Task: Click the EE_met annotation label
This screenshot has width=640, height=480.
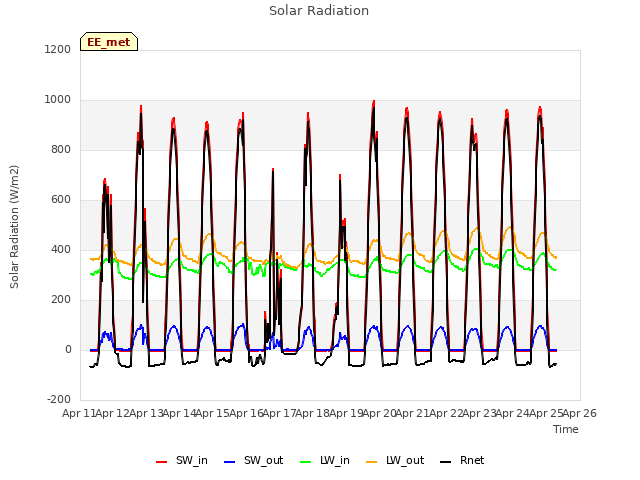Action: pos(109,42)
